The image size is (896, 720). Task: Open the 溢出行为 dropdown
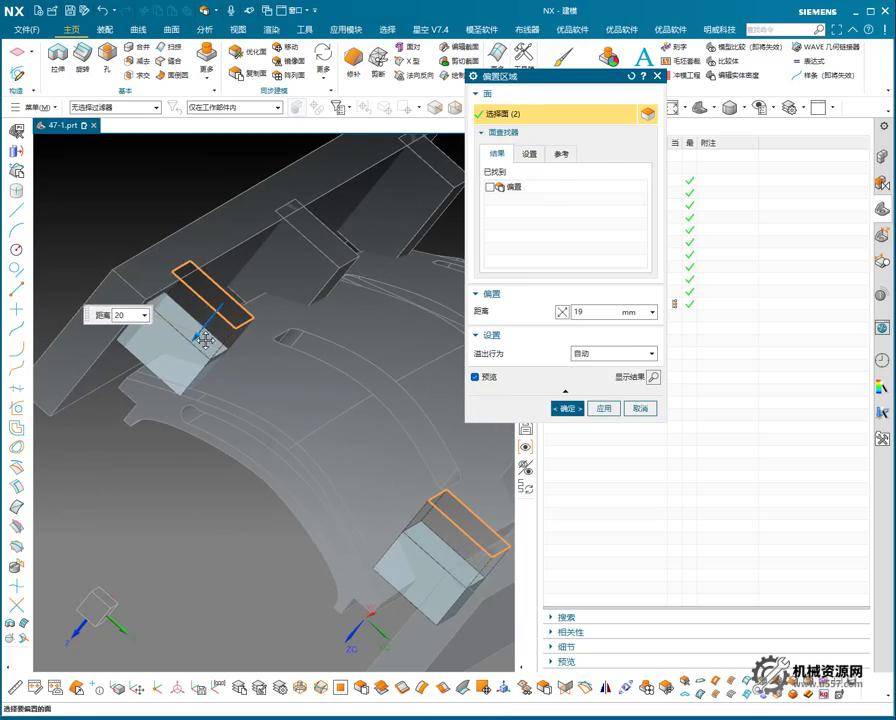click(x=613, y=353)
